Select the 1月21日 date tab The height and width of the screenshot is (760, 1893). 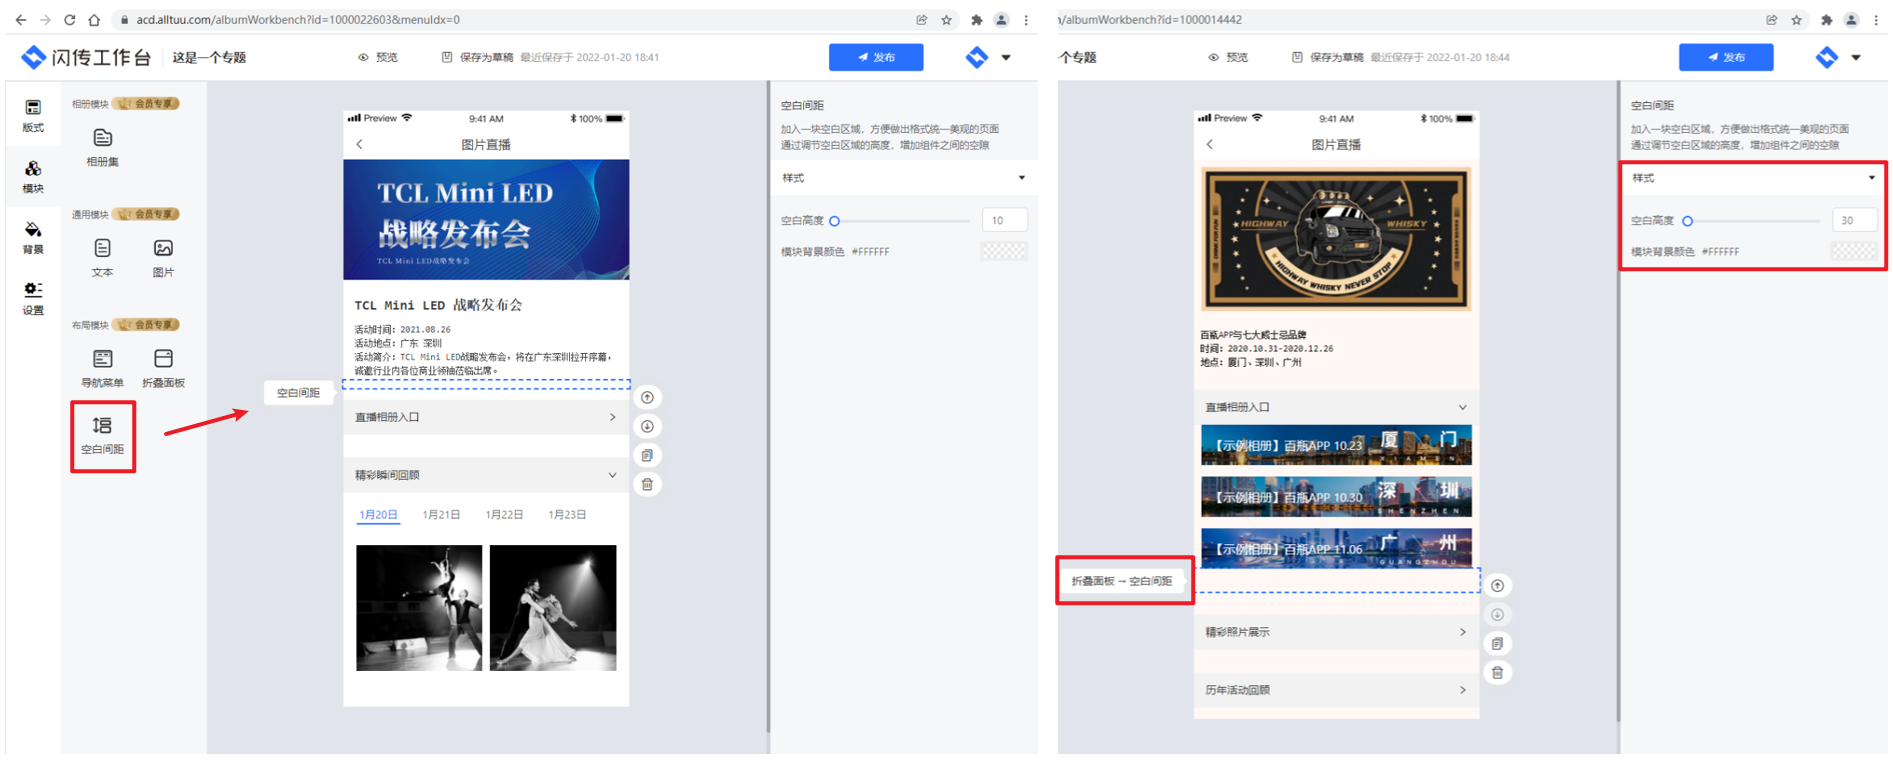pyautogui.click(x=441, y=515)
